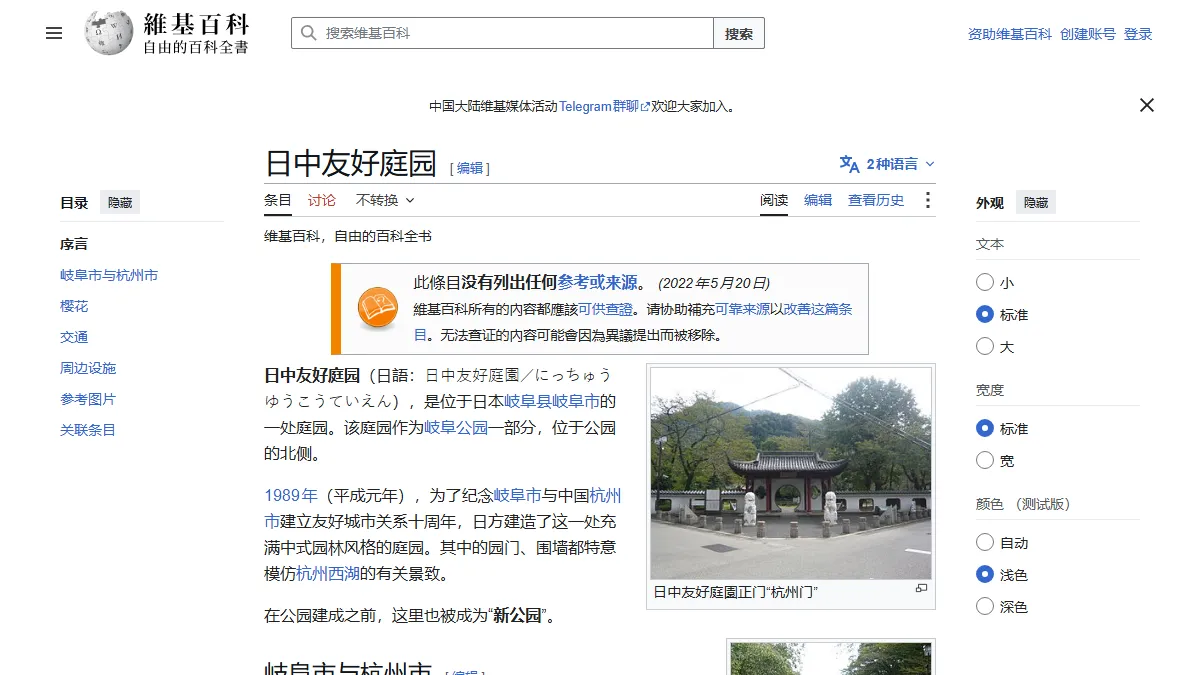Viewport: 1200px width, 675px height.
Task: Jump to 参考图片 in contents
Action: coord(88,399)
